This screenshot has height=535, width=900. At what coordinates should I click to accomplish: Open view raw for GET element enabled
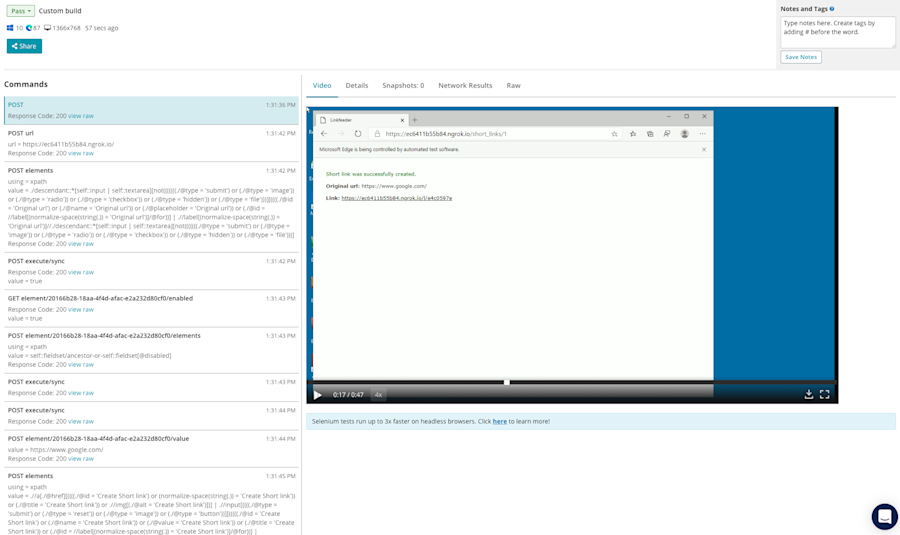coord(81,309)
